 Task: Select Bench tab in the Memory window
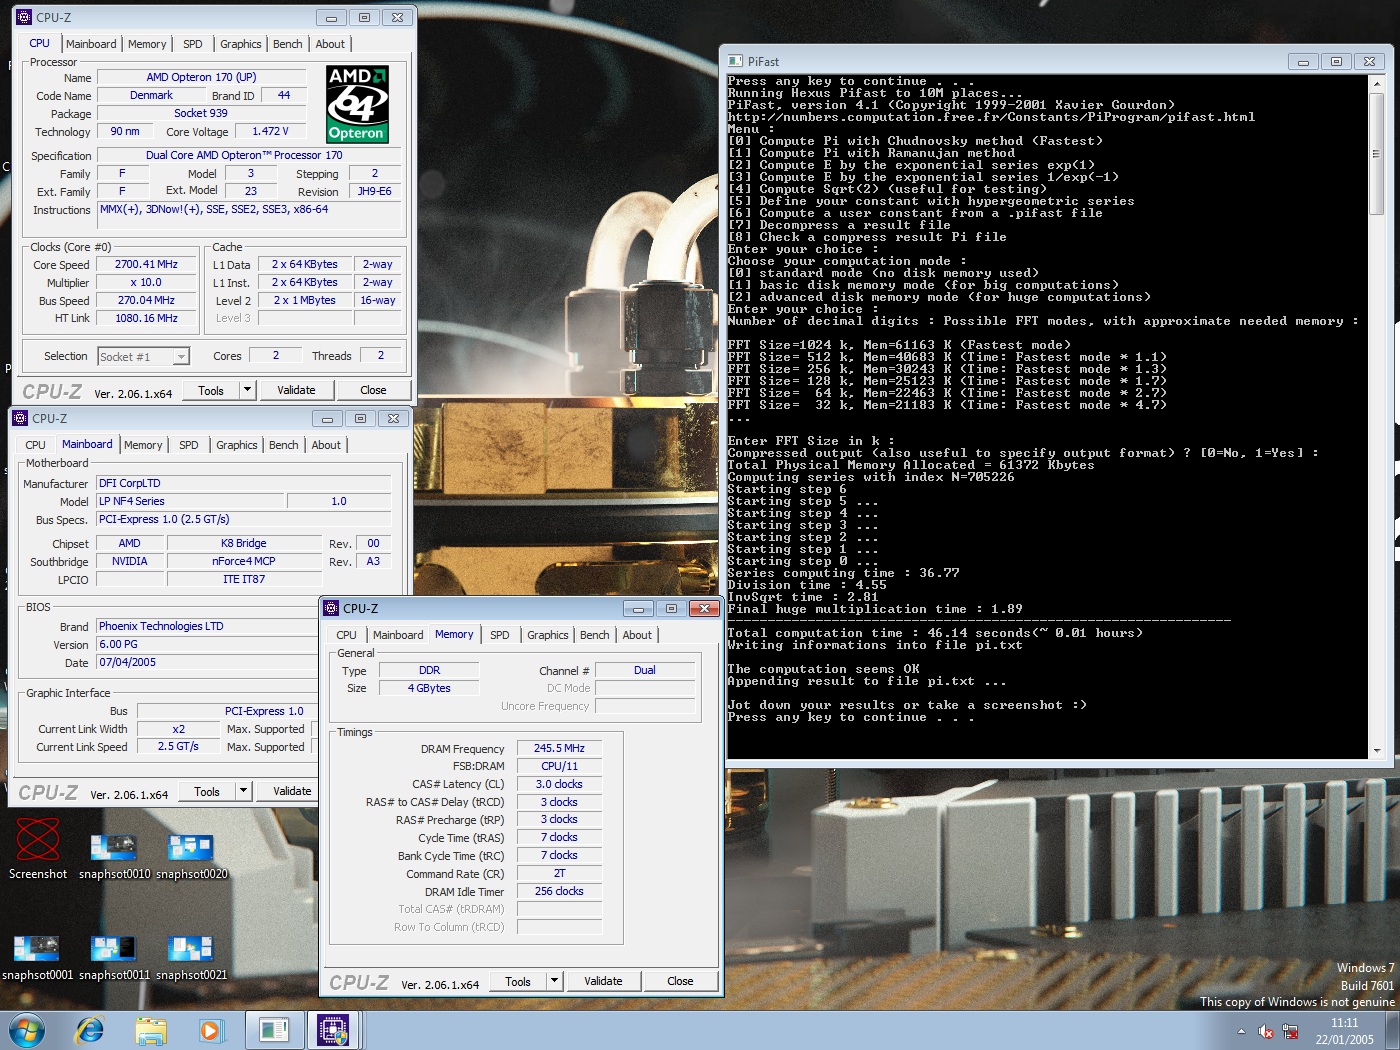tap(595, 635)
